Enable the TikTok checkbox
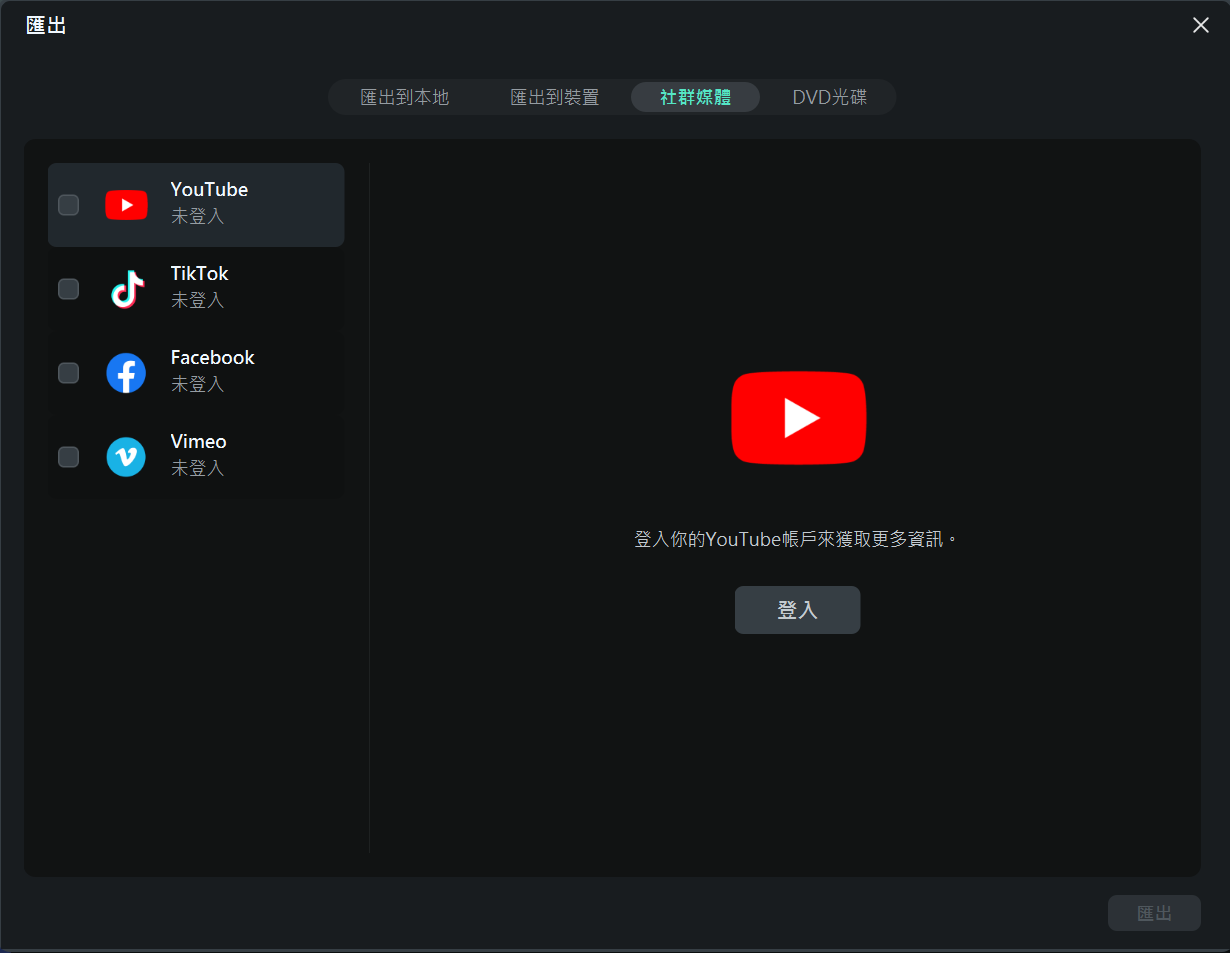This screenshot has height=953, width=1230. 68,289
